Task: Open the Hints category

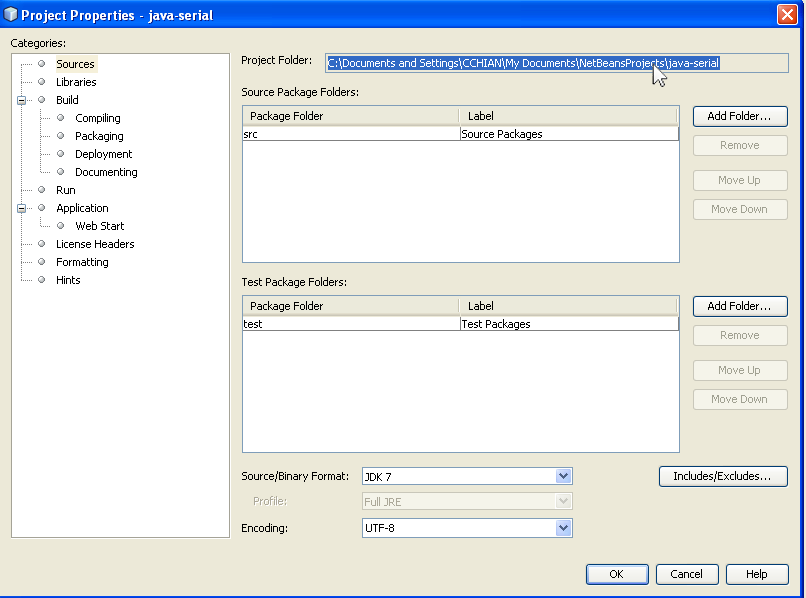Action: 68,279
